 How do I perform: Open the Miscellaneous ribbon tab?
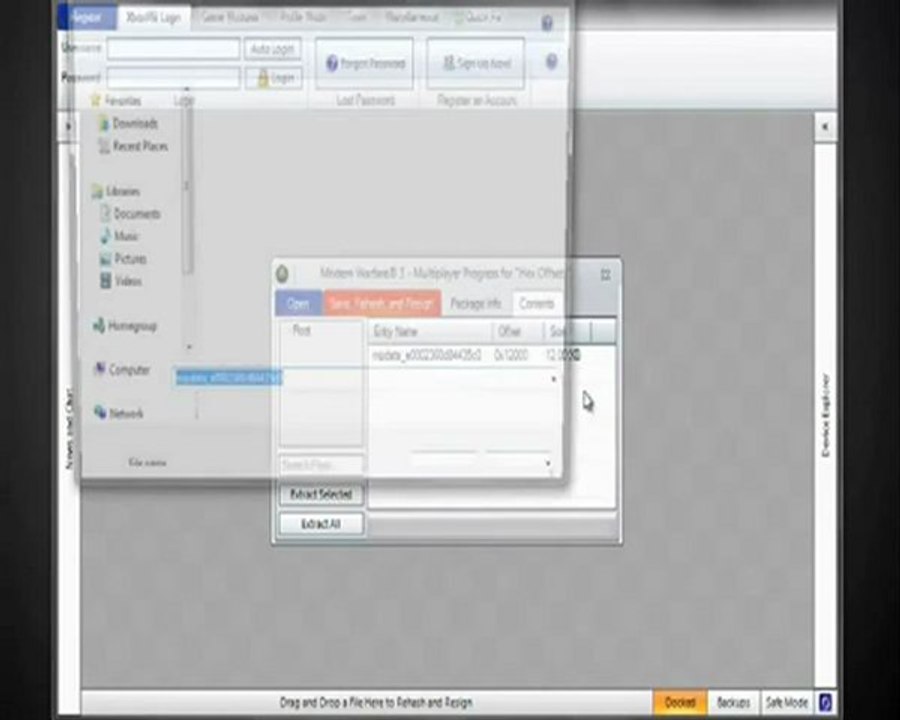[412, 18]
